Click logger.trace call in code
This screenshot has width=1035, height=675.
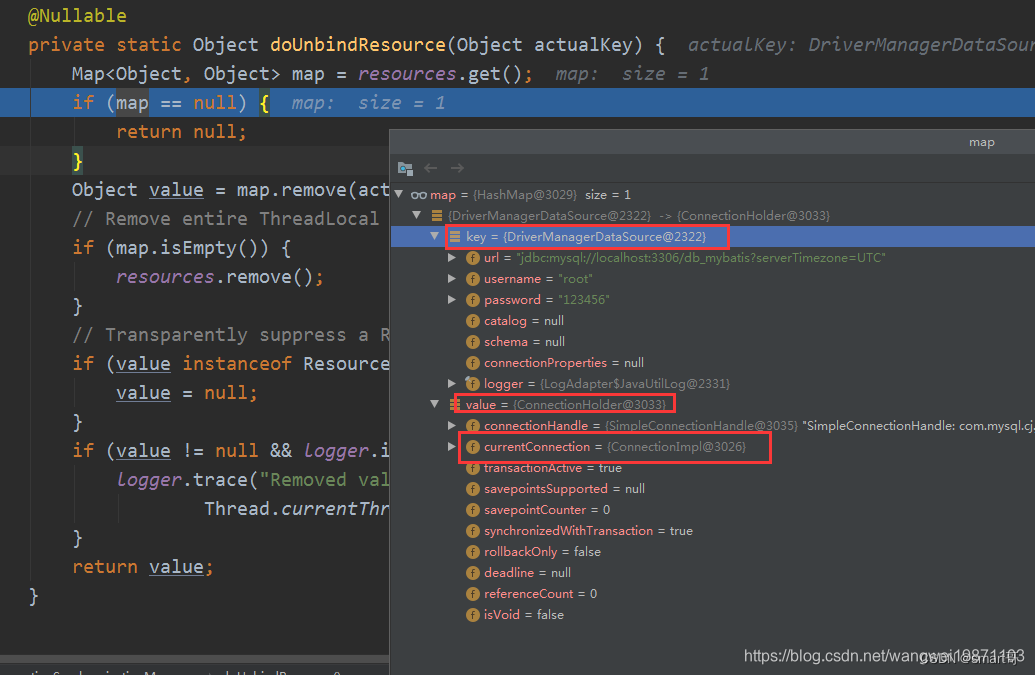click(x=187, y=480)
